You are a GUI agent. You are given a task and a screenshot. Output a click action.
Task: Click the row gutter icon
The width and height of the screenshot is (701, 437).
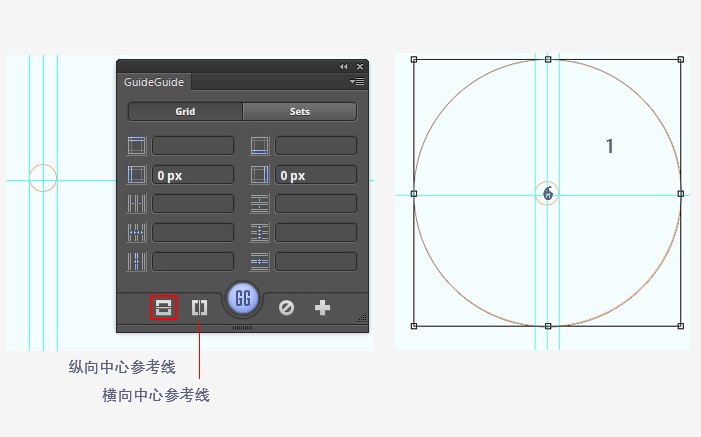(x=259, y=262)
